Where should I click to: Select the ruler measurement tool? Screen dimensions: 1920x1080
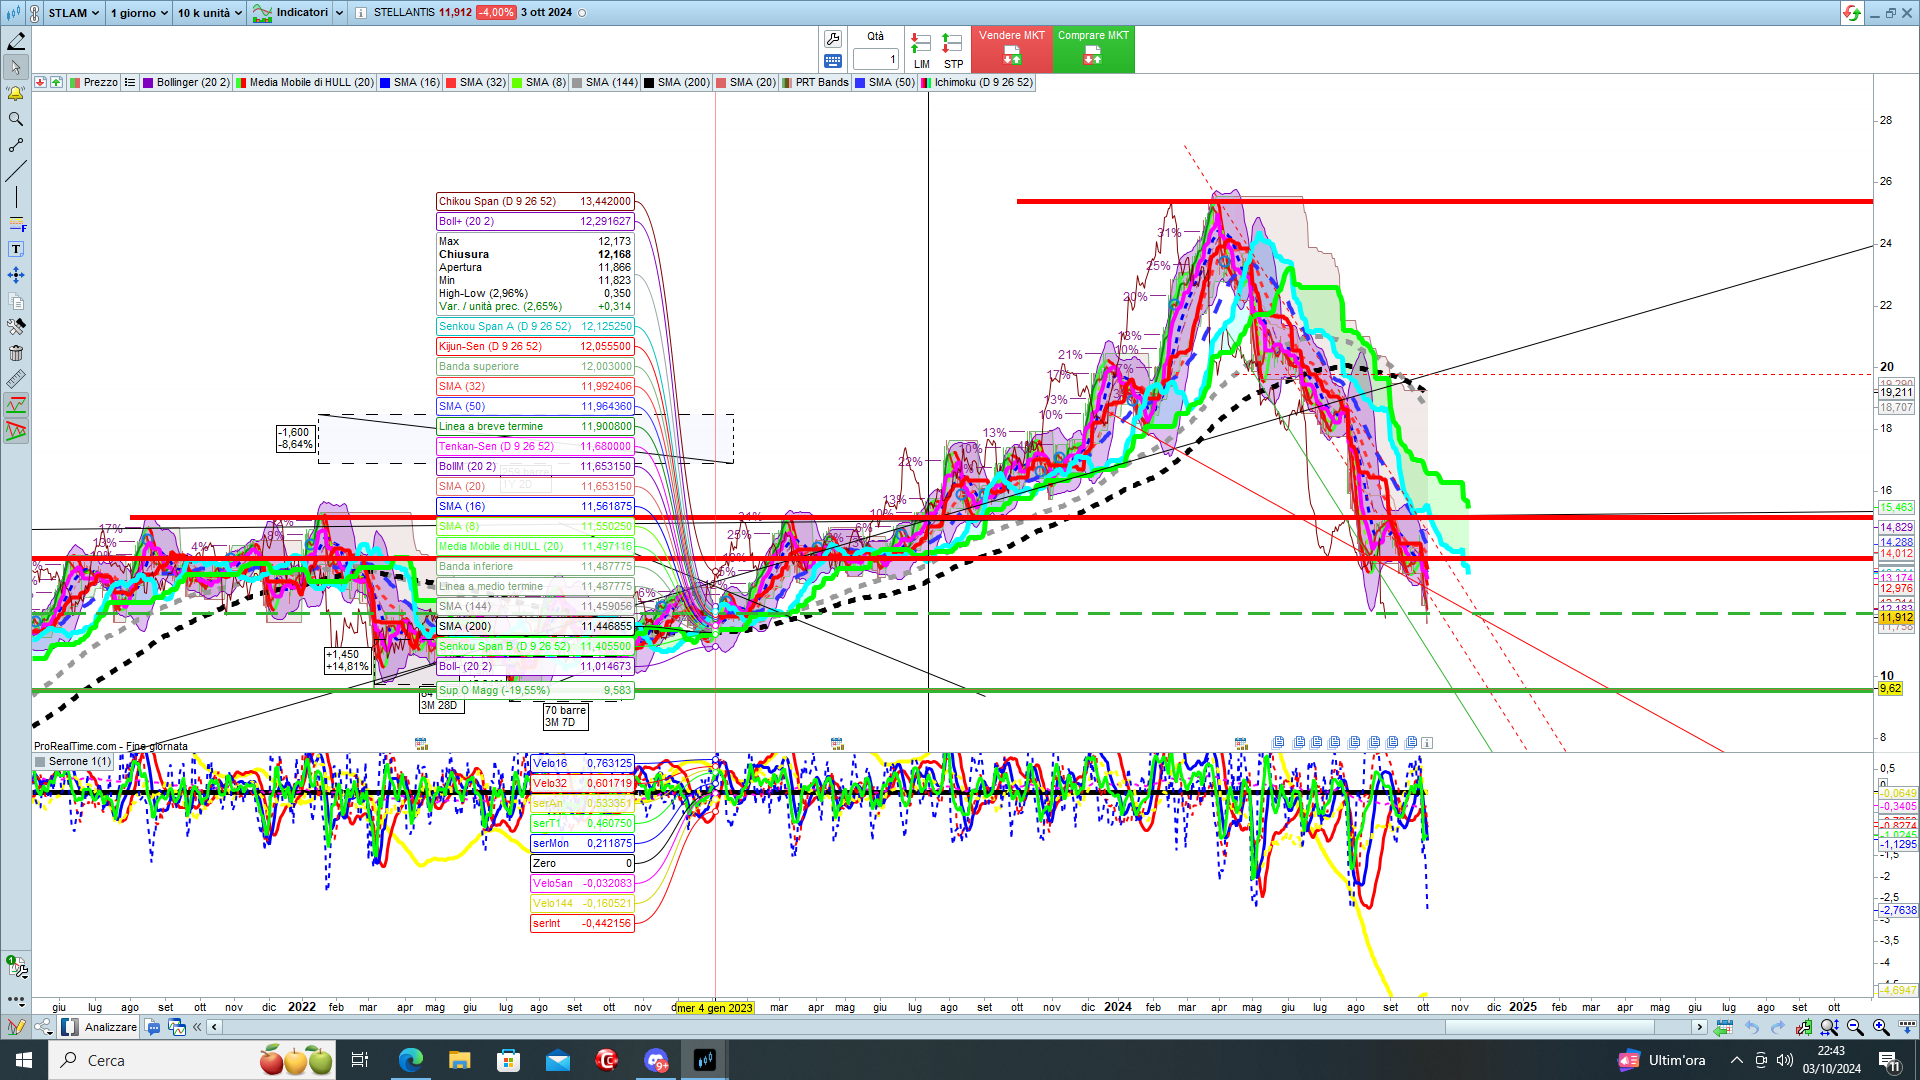(16, 379)
